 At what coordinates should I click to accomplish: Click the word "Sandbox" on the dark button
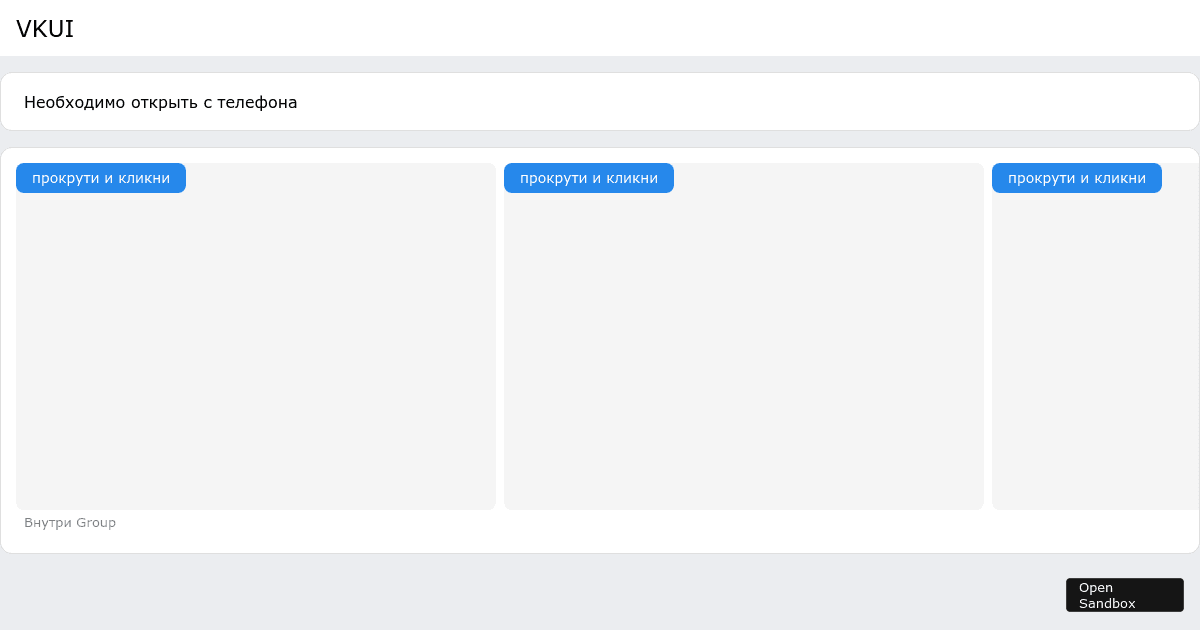(x=1106, y=604)
